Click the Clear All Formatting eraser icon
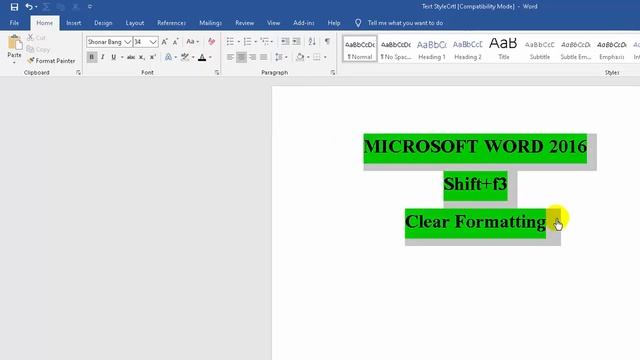 (211, 42)
